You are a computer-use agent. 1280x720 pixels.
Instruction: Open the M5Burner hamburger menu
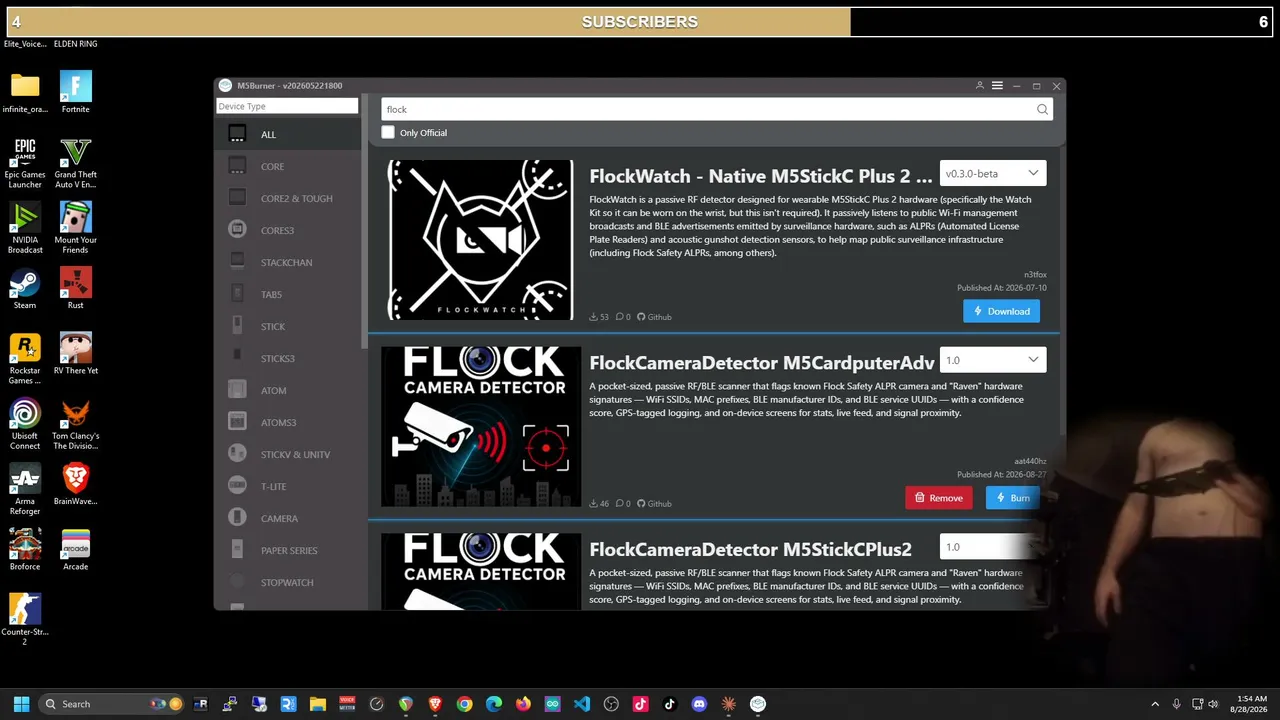pos(997,86)
